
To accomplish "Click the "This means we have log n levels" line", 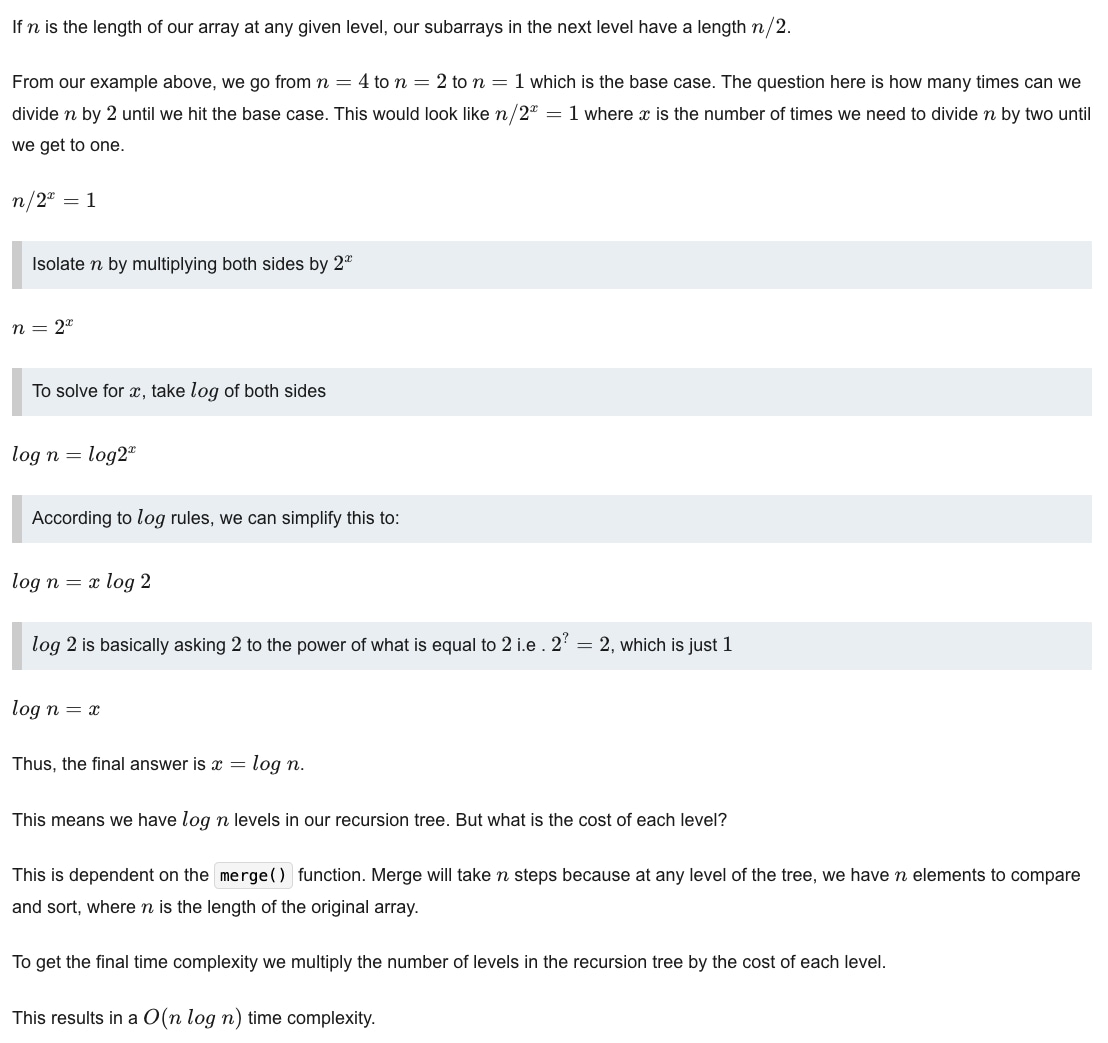I will 369,820.
